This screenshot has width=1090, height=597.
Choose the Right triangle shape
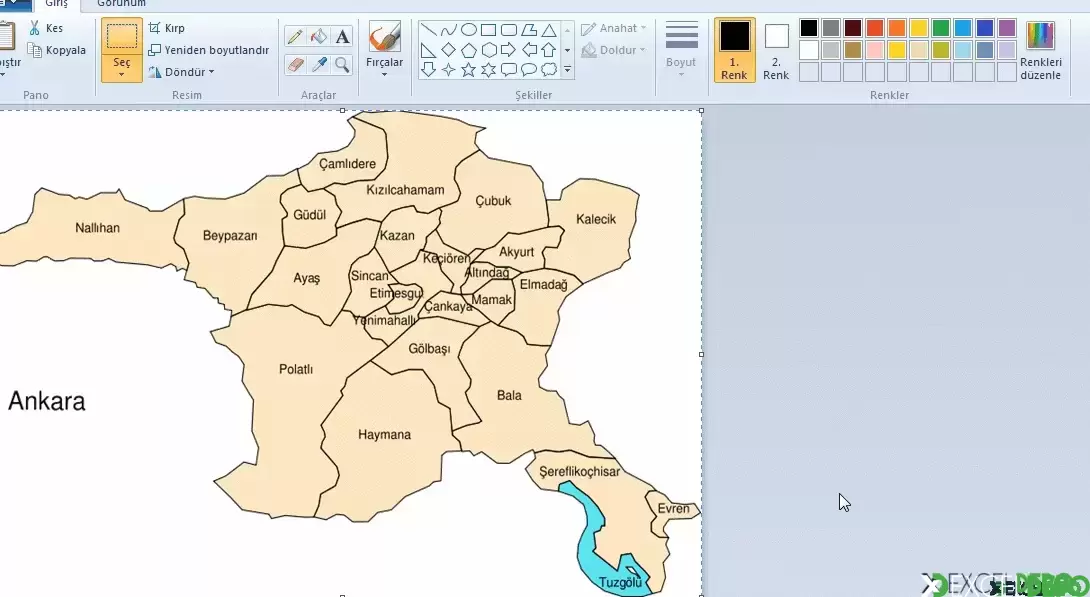429,50
